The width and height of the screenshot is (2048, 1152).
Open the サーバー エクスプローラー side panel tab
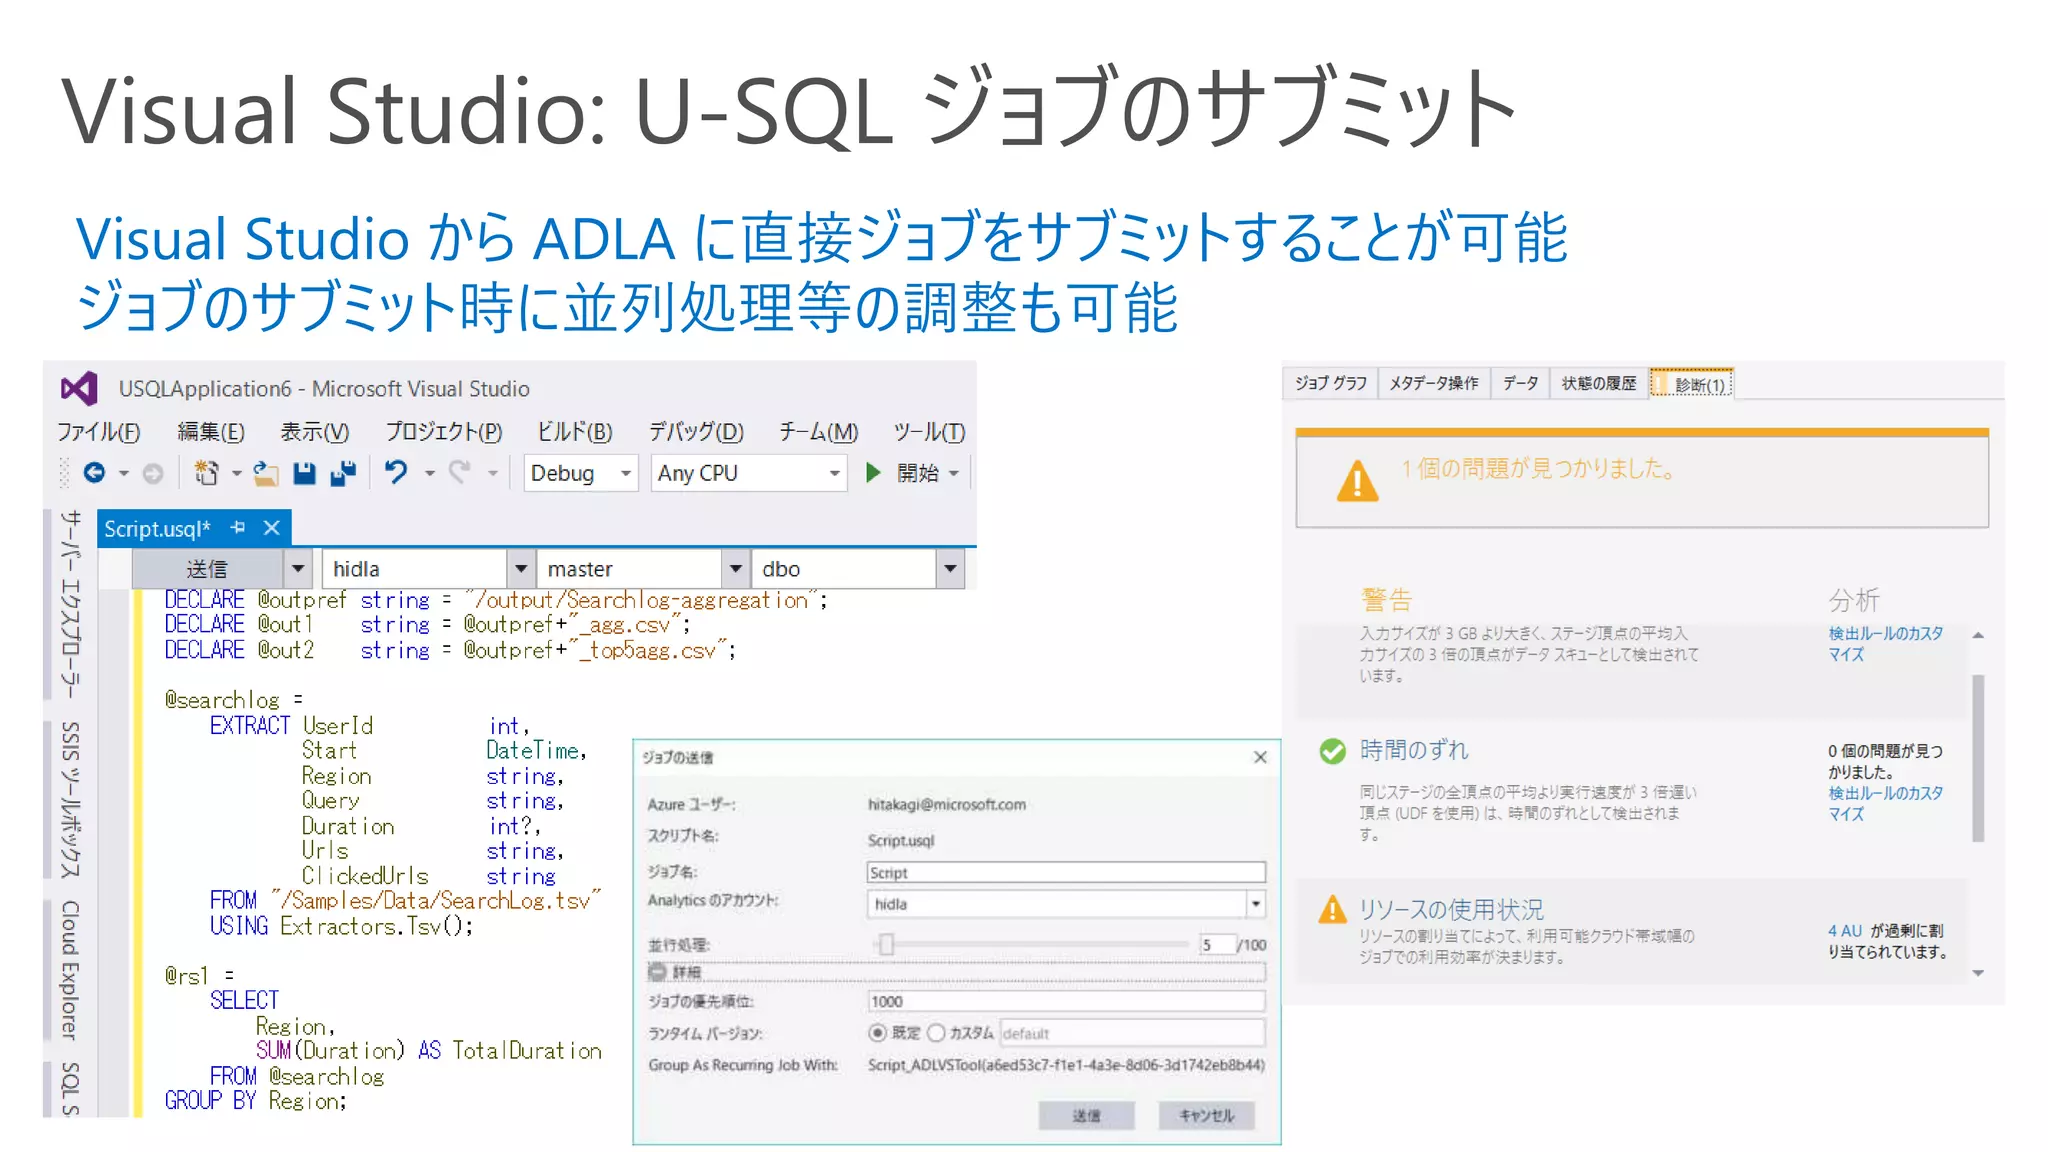pos(69,603)
